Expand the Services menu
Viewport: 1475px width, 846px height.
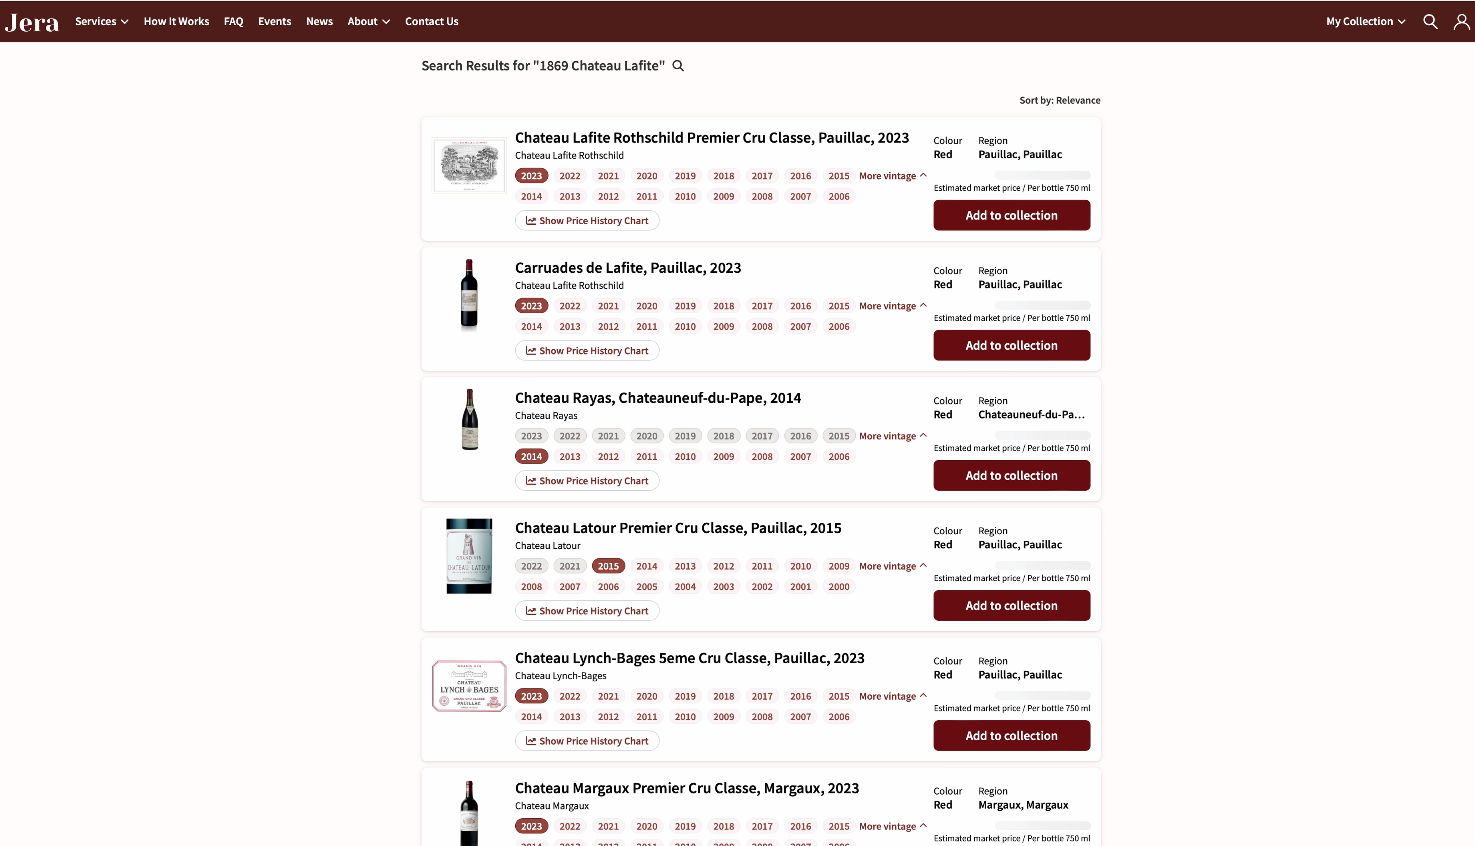102,21
